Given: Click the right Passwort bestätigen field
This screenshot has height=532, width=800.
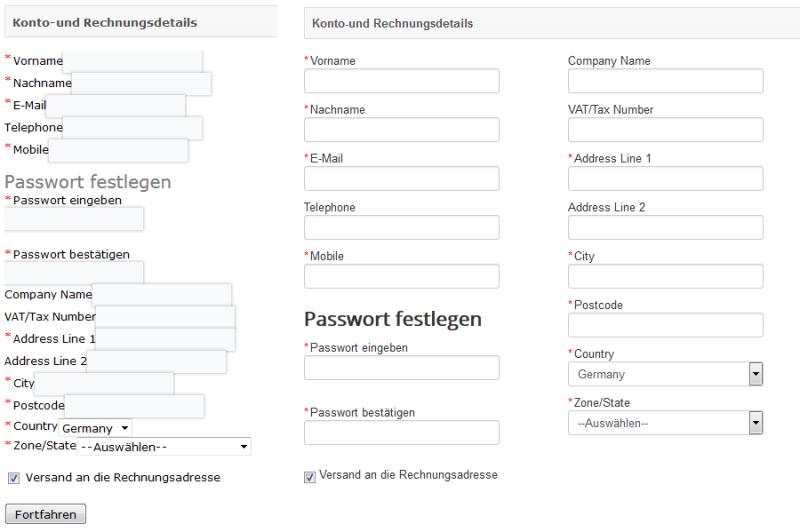Looking at the screenshot, I should point(401,432).
